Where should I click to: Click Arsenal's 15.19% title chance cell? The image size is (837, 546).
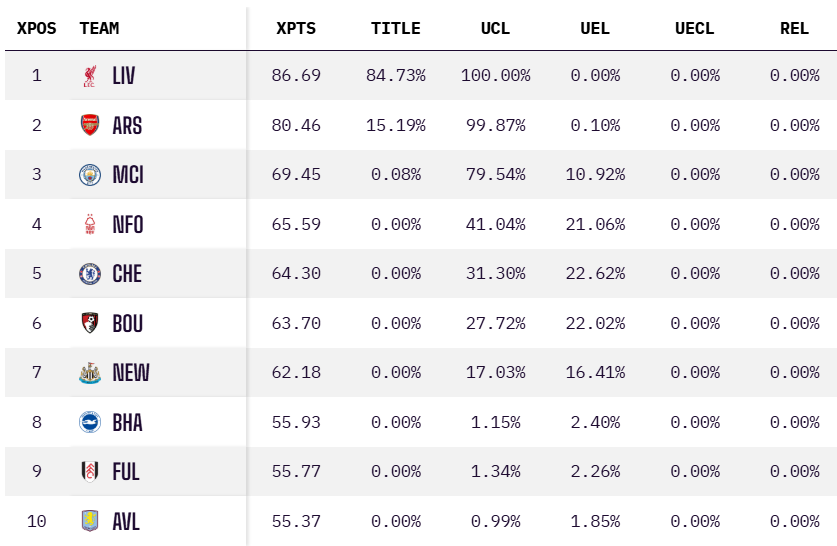398,125
